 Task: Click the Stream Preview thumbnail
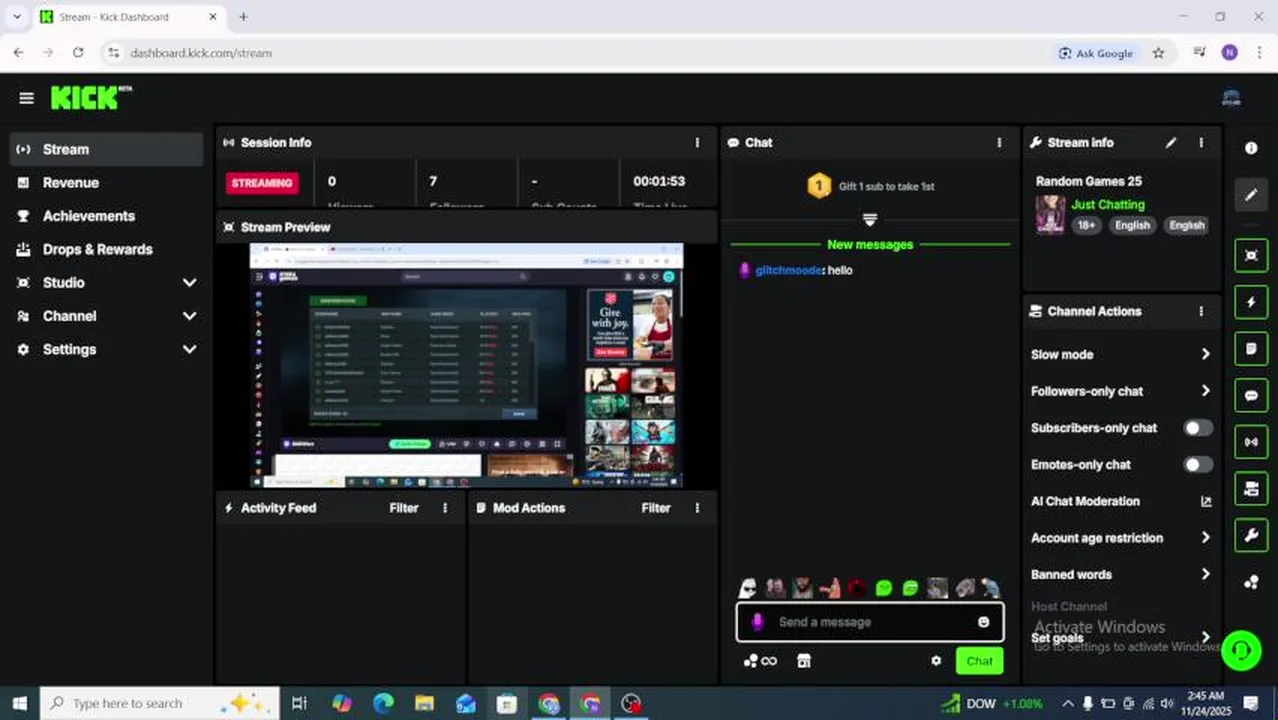click(466, 365)
